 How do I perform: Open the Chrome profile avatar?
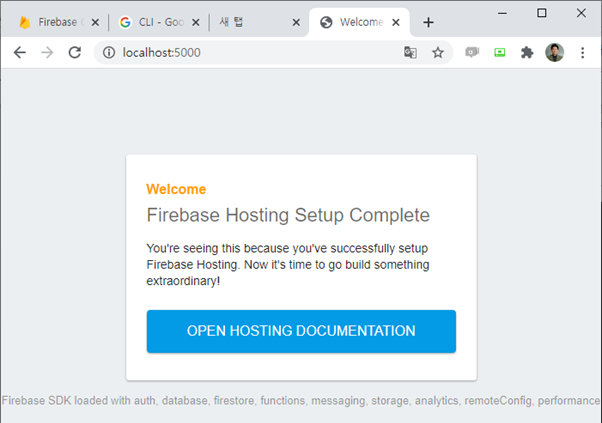(554, 52)
